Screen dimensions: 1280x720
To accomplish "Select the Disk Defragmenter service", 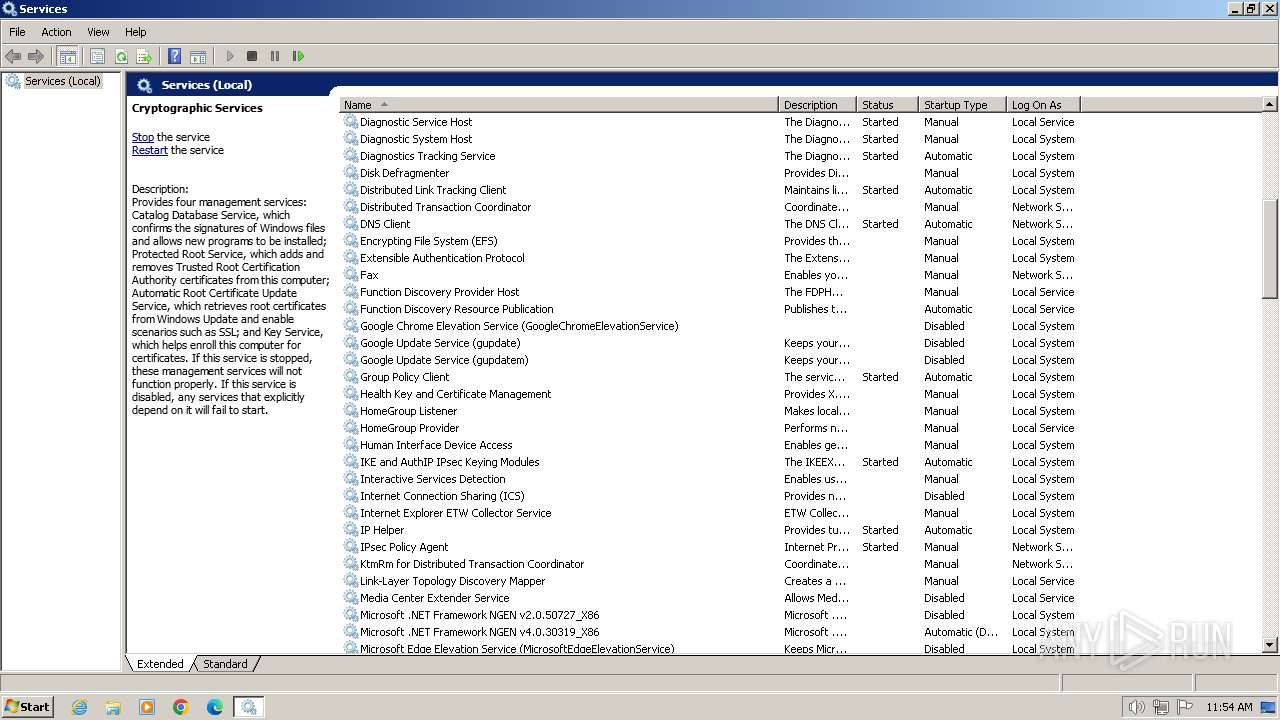I will click(x=710, y=173).
